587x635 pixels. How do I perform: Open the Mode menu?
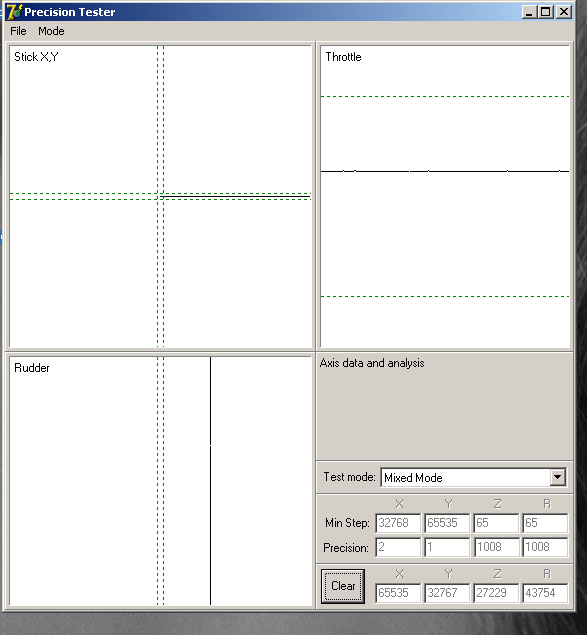tap(51, 31)
